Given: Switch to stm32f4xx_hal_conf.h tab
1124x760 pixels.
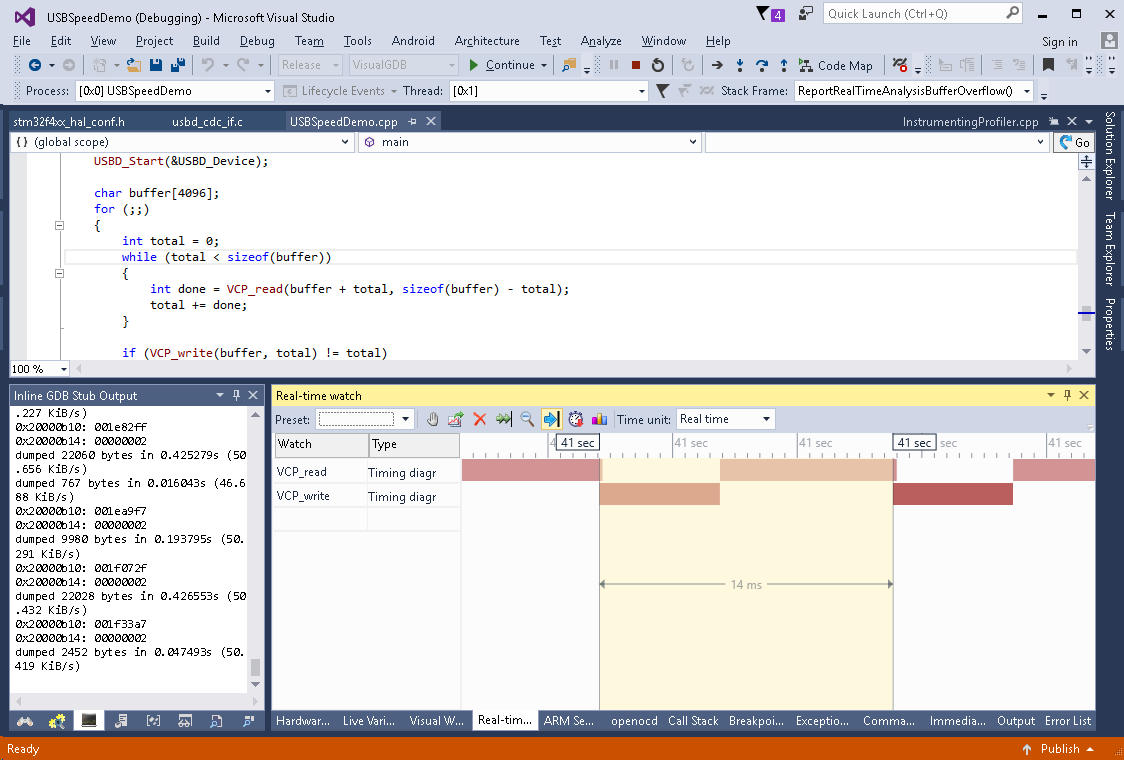Looking at the screenshot, I should pyautogui.click(x=69, y=122).
